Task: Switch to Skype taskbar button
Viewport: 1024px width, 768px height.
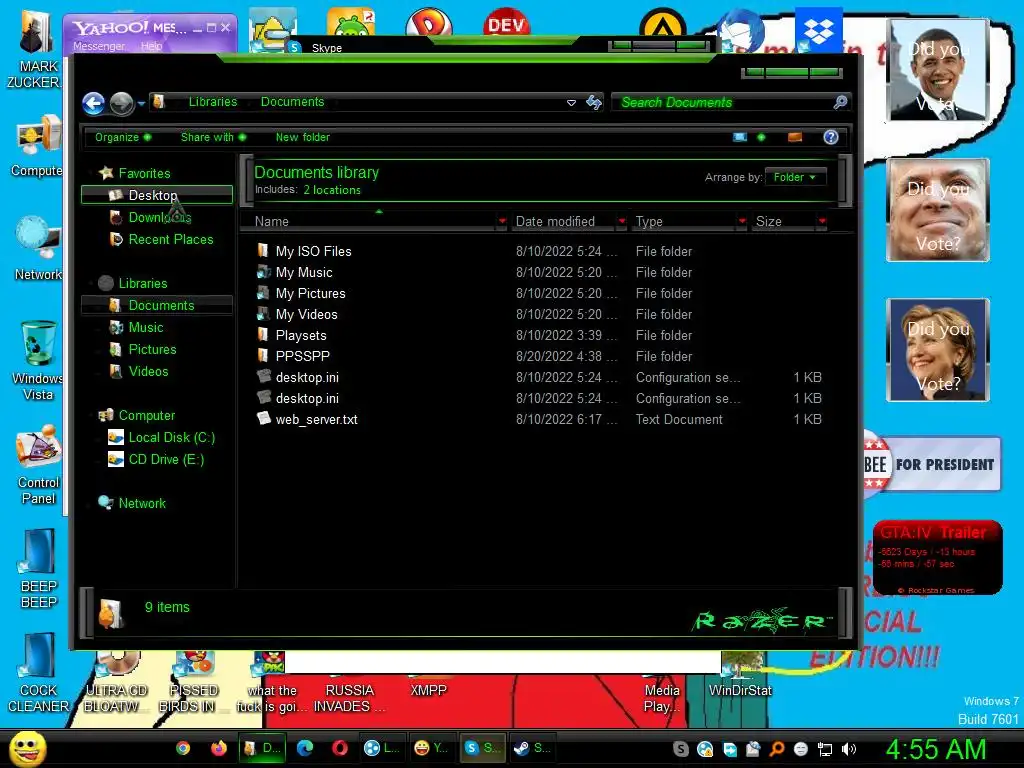Action: 481,748
